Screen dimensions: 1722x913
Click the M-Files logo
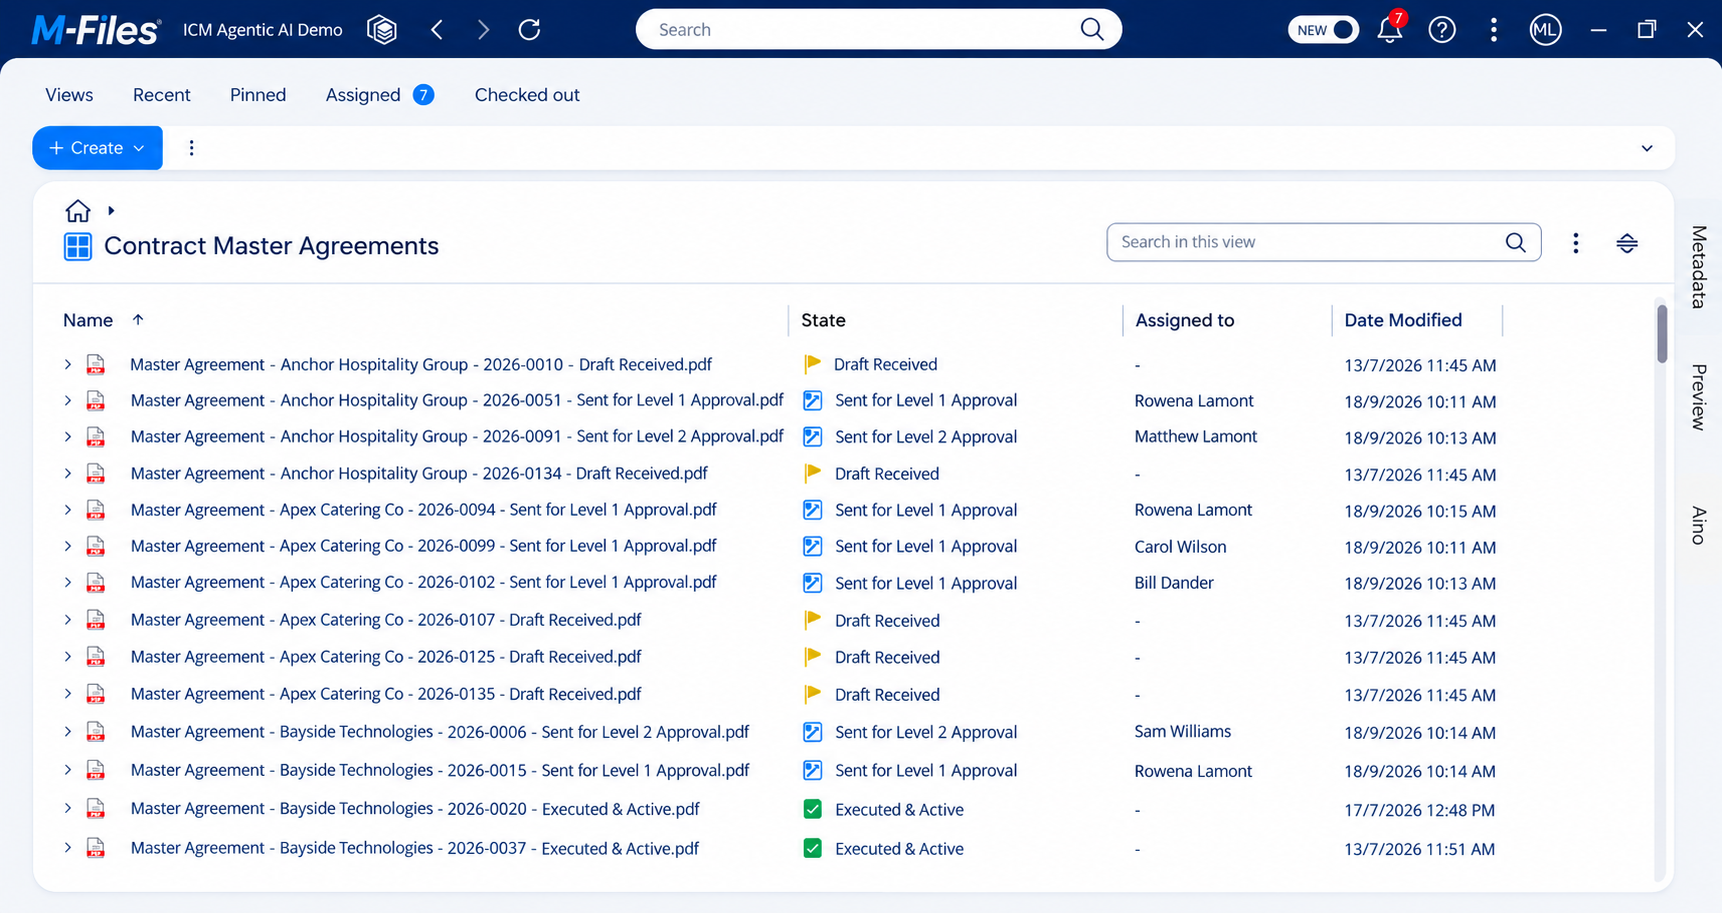95,30
